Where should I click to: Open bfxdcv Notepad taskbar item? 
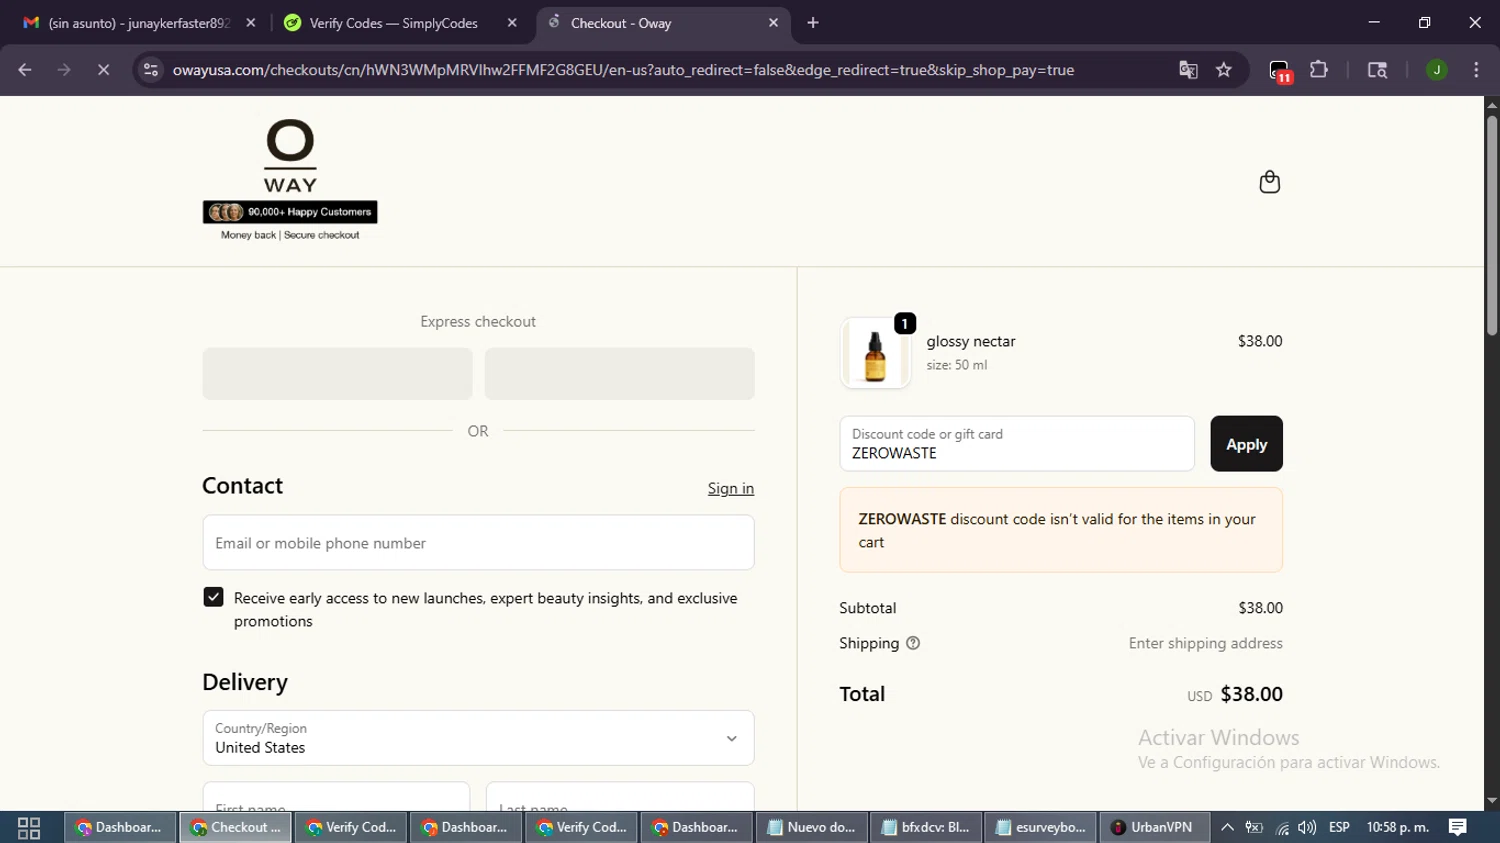click(927, 828)
